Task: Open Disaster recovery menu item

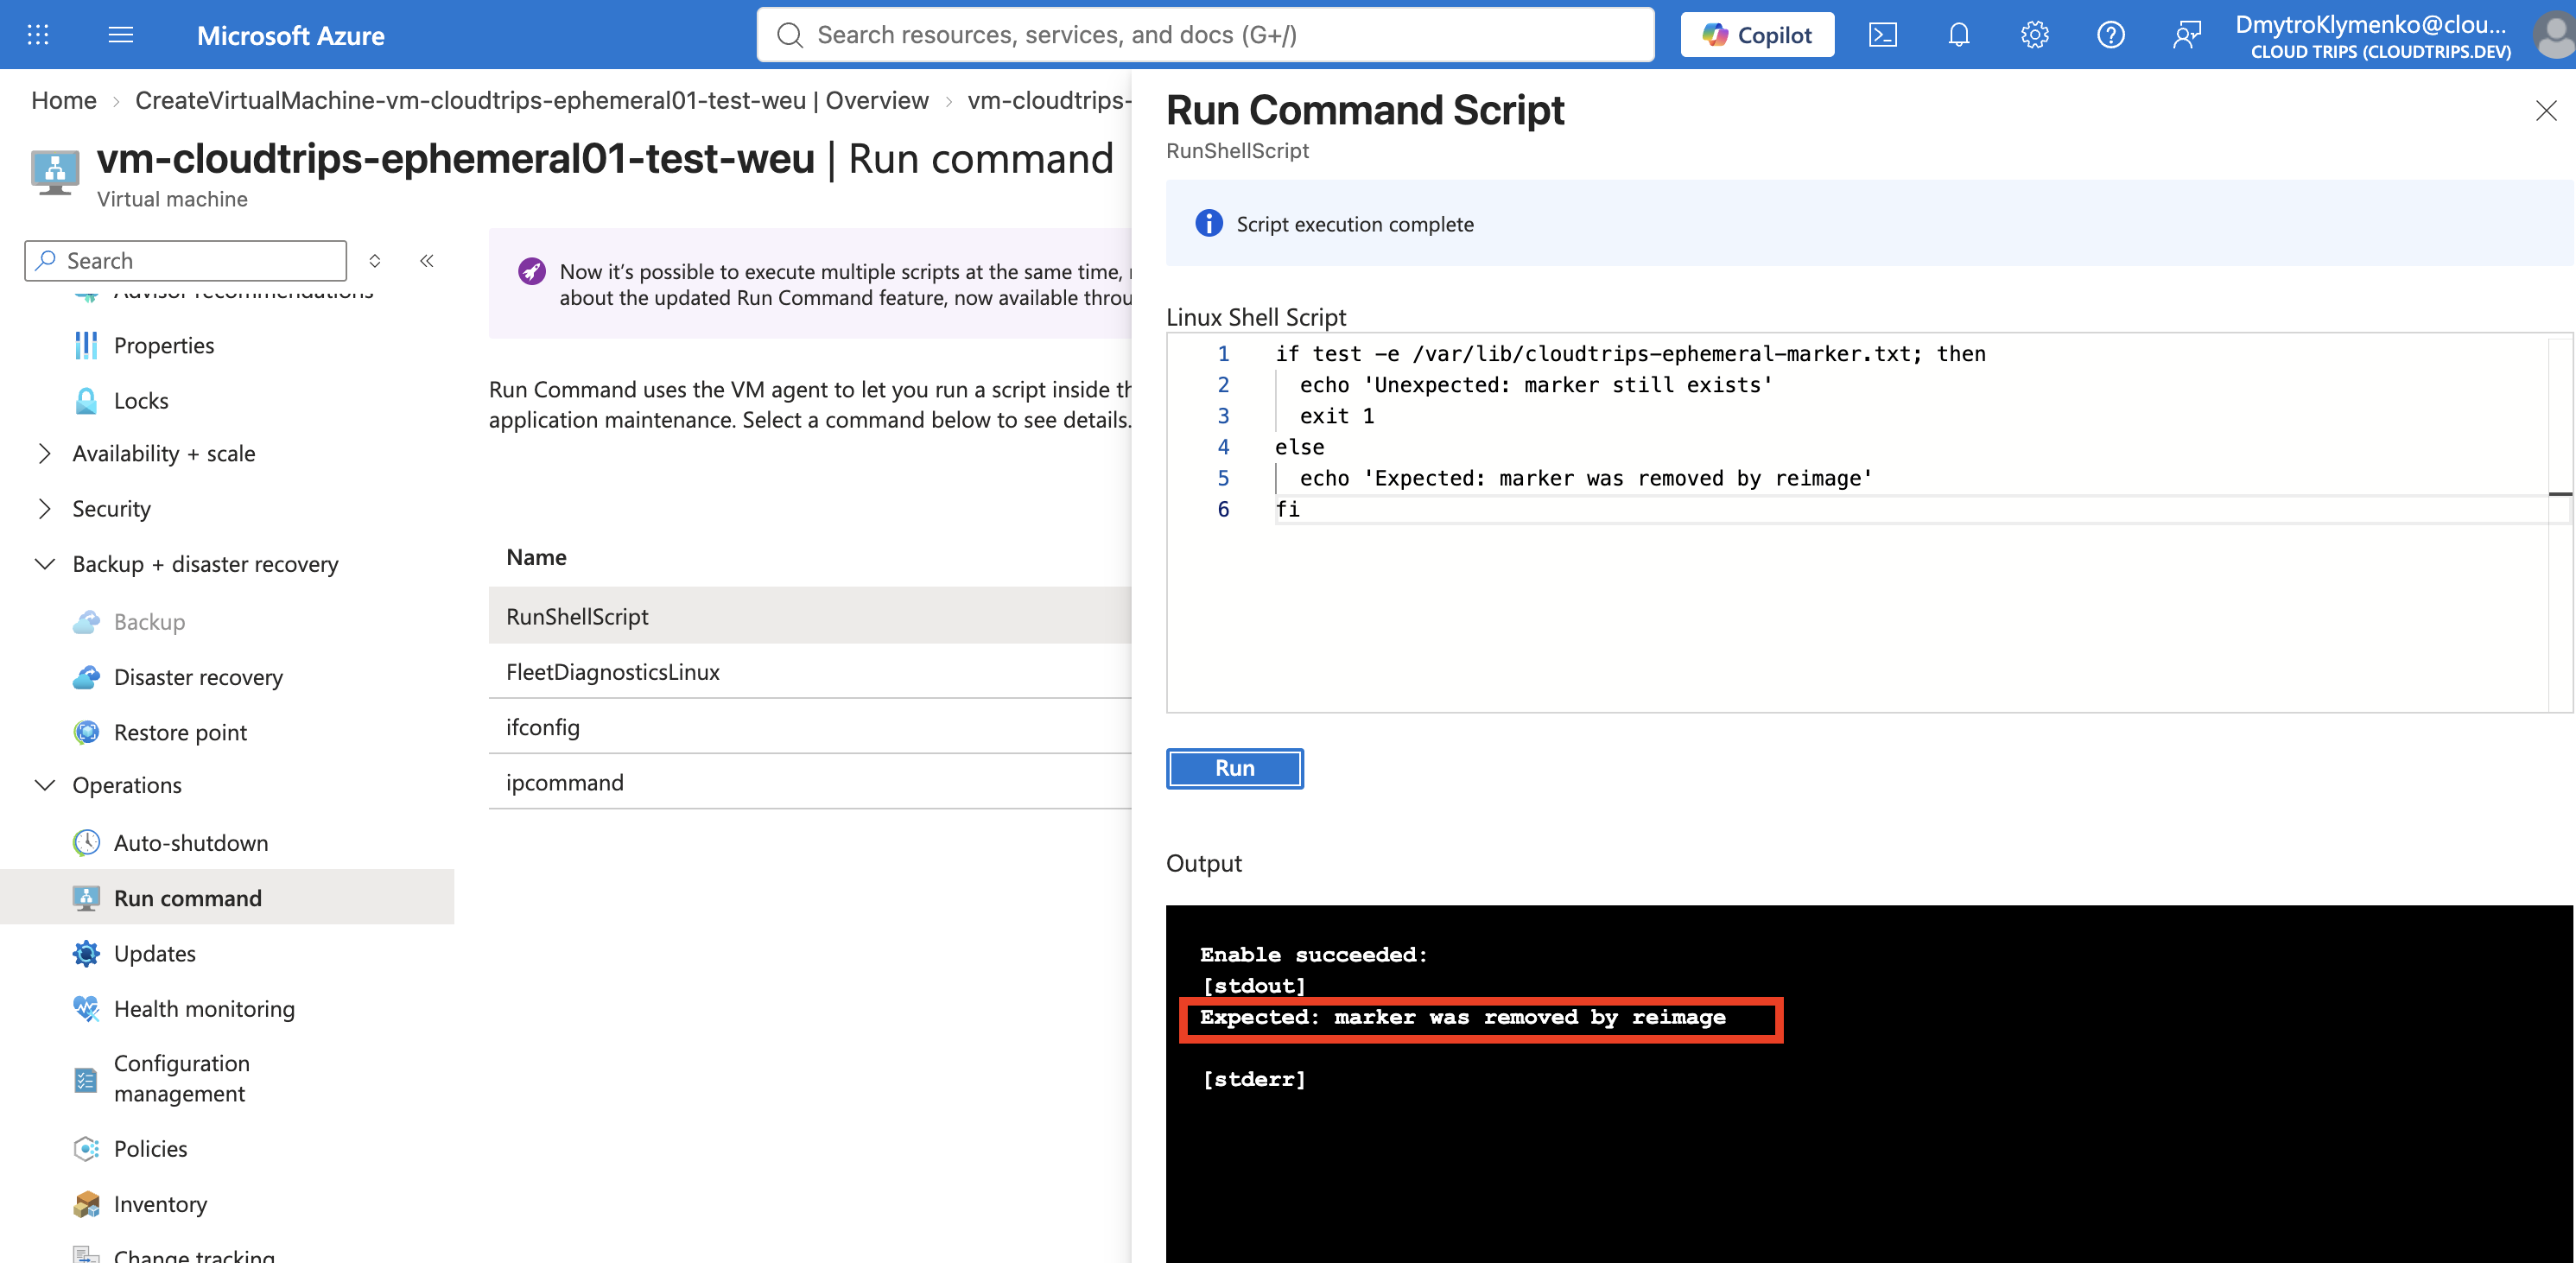Action: (198, 677)
